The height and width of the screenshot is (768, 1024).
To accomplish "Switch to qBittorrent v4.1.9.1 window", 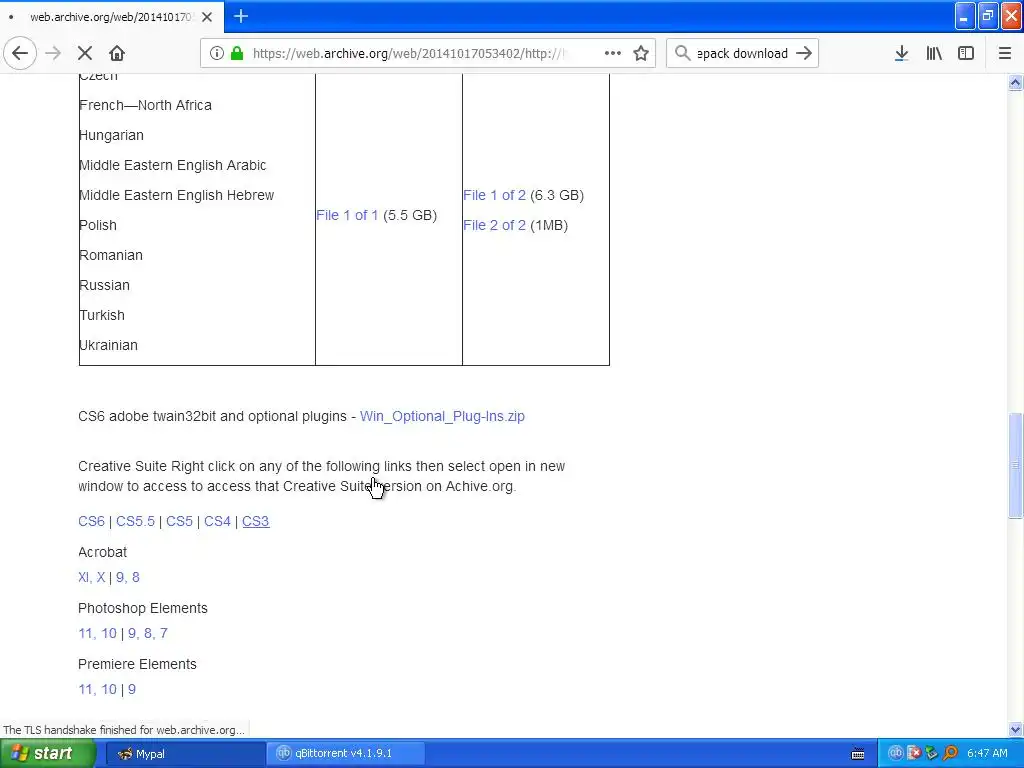I will tap(346, 754).
